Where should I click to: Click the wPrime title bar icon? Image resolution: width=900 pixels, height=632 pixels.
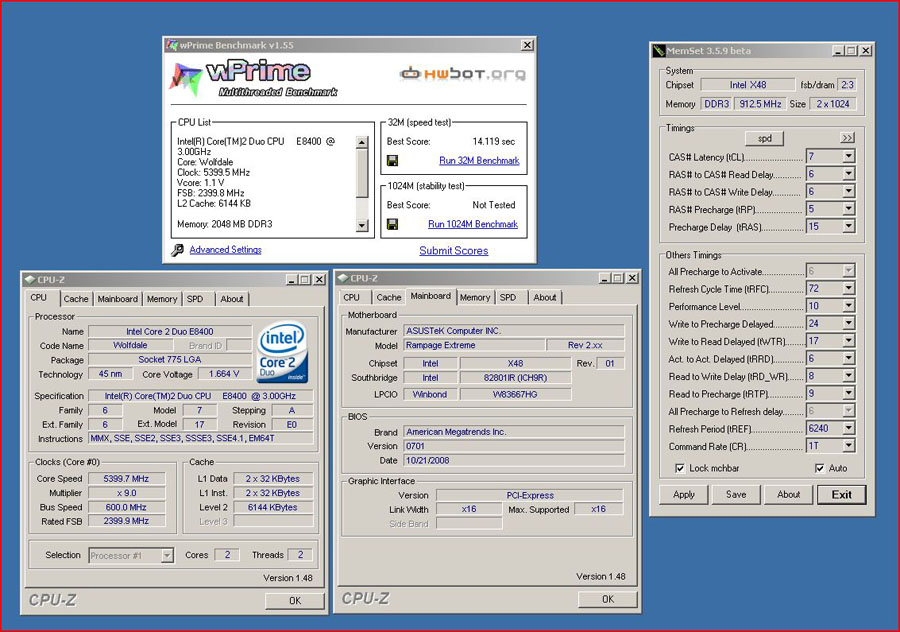[x=172, y=45]
